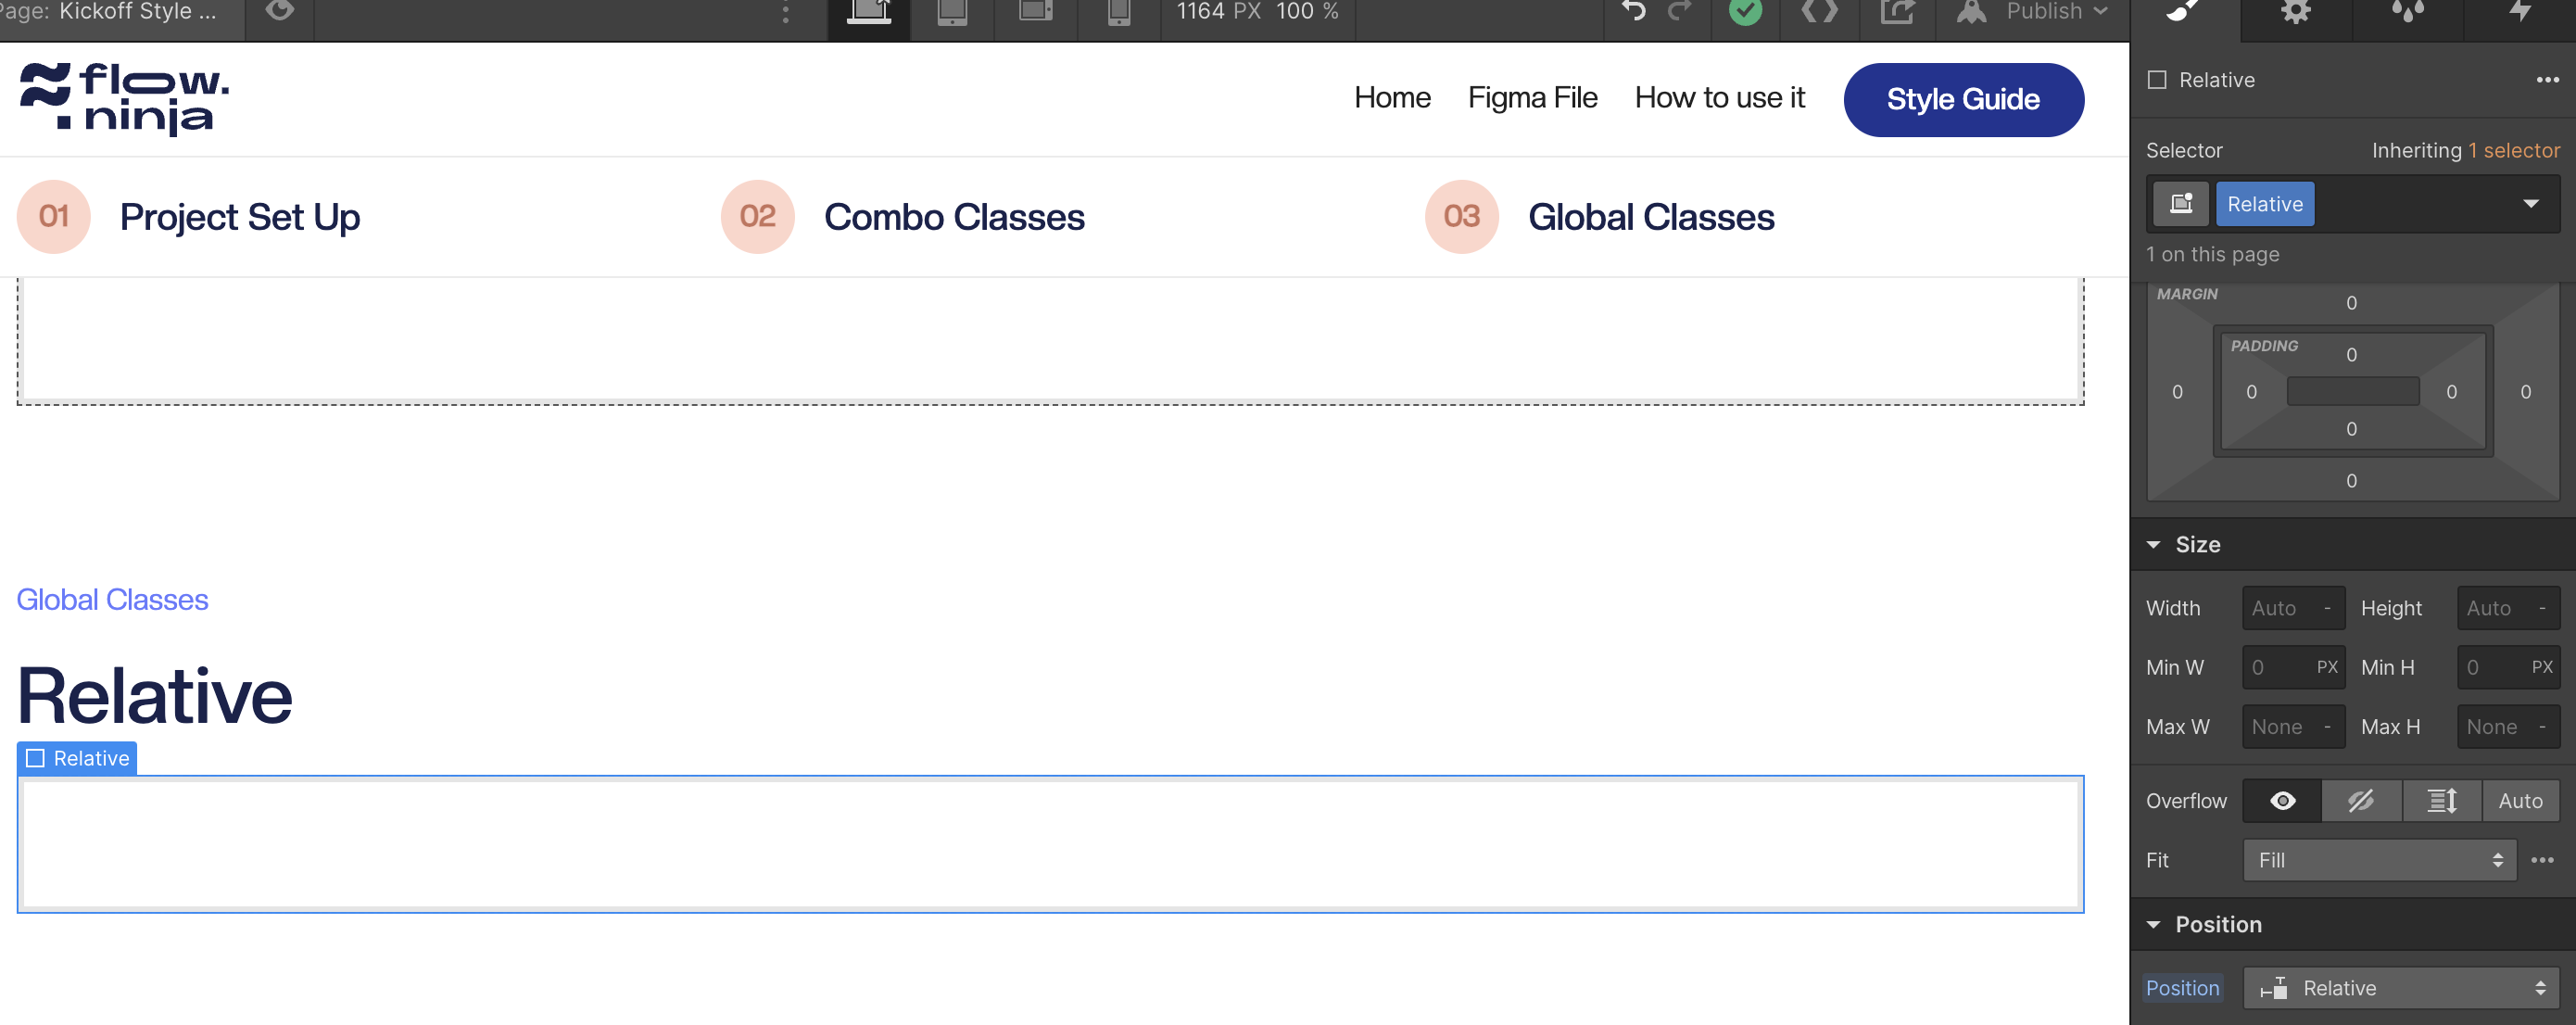Set overflow to visible with the eye icon
The height and width of the screenshot is (1025, 2576).
pyautogui.click(x=2282, y=801)
